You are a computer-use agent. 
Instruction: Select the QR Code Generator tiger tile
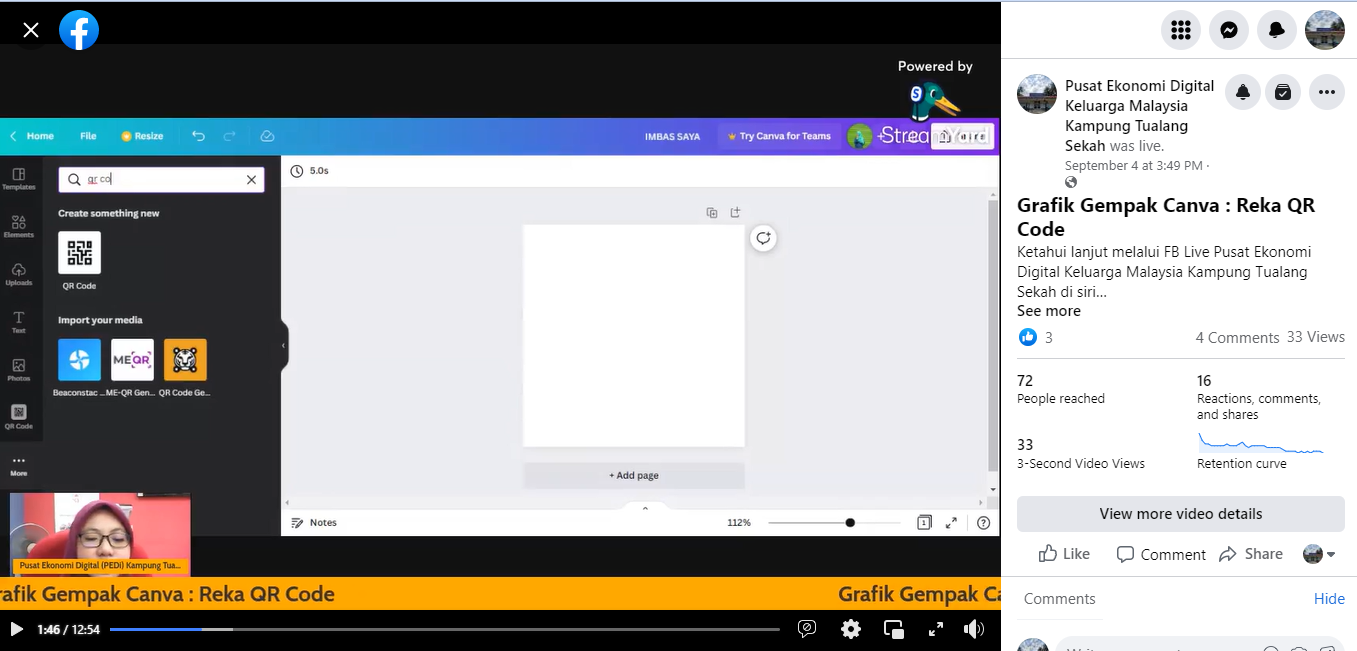(x=185, y=360)
